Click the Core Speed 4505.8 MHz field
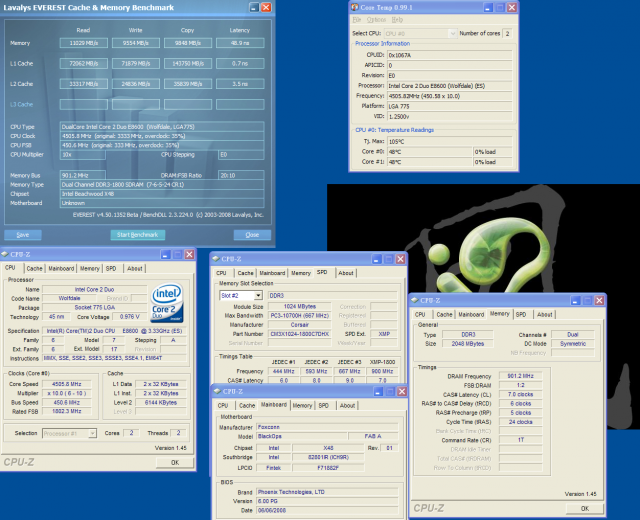This screenshot has width=640, height=520. (67, 384)
